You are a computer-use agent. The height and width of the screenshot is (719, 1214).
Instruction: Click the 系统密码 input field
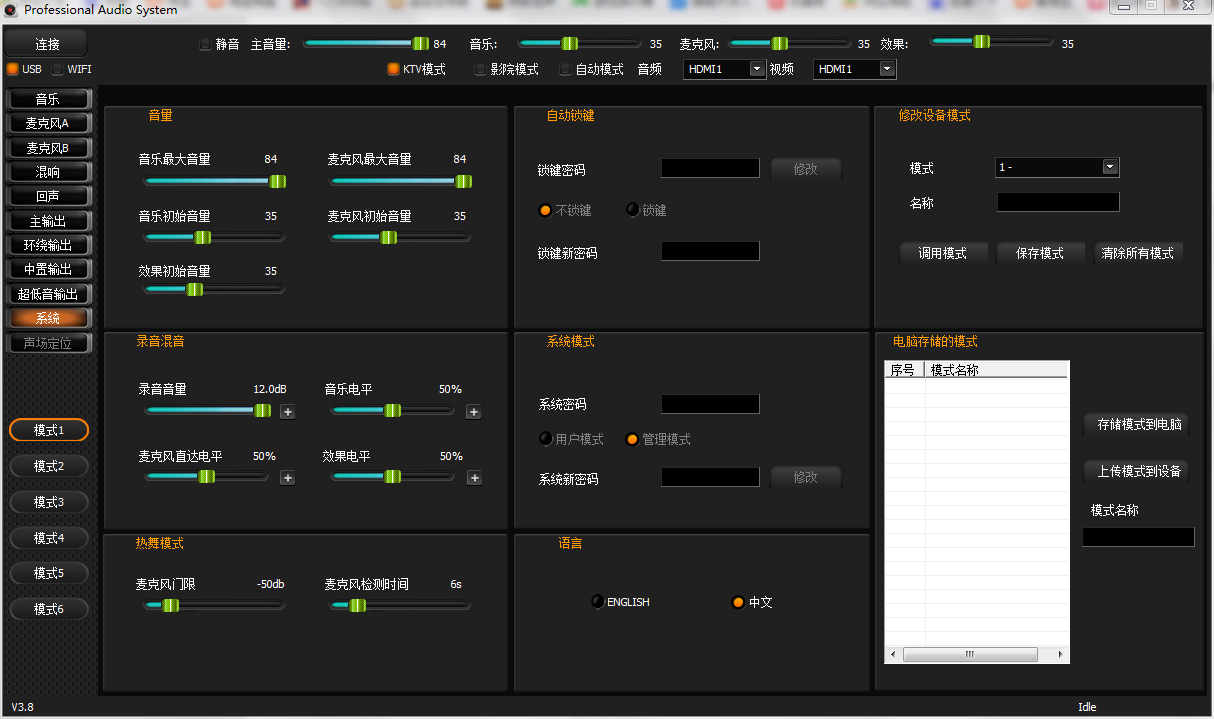point(710,404)
